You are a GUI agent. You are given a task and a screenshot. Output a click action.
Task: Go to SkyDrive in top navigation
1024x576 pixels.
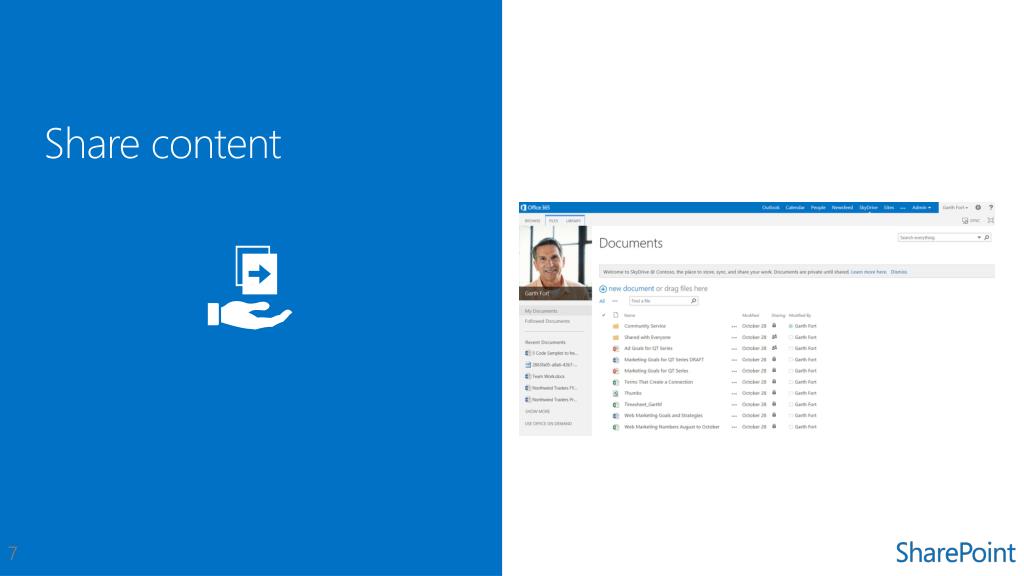tap(868, 208)
